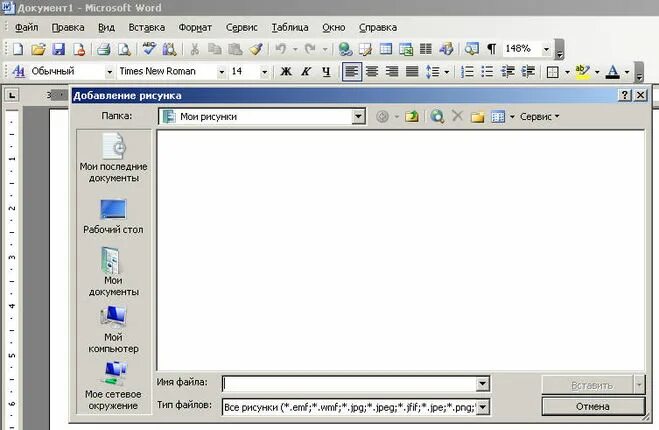Click the Print icon

point(103,49)
